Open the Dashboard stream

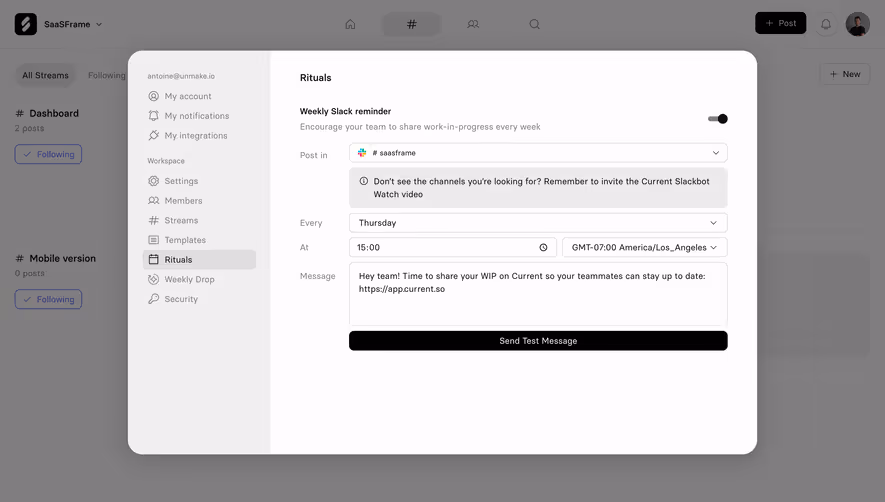click(48, 114)
